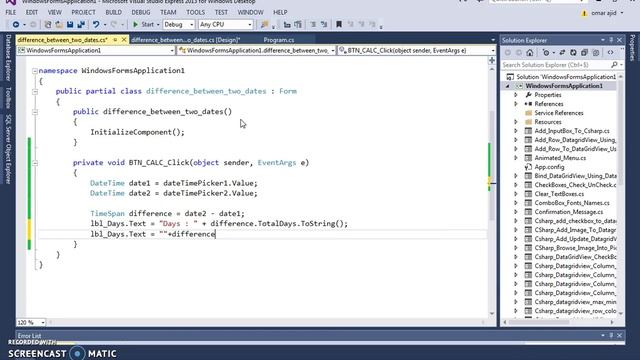The image size is (640, 360).
Task: Click the Collapse All icon in Solution Explorer
Action: click(x=584, y=53)
